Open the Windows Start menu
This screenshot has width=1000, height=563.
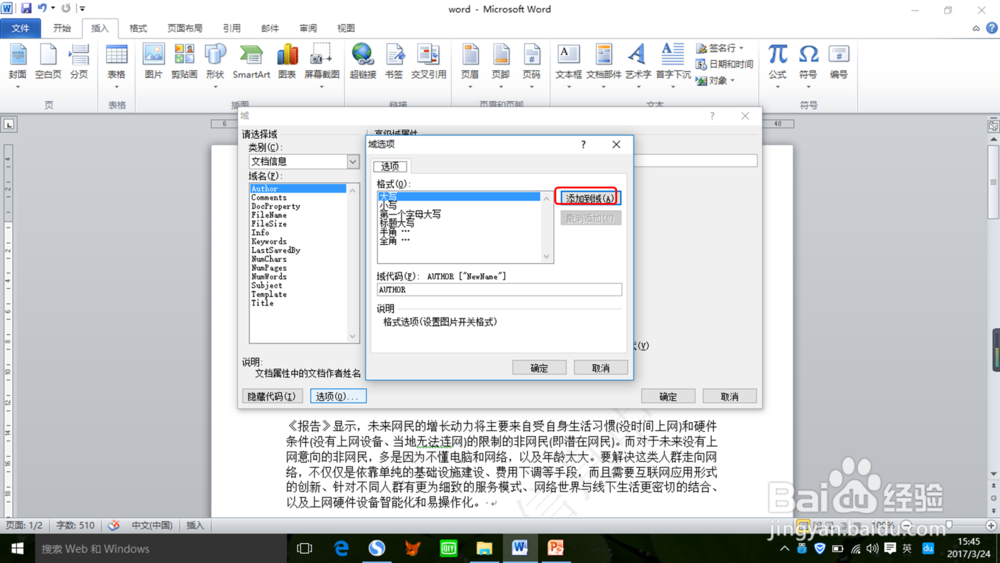pyautogui.click(x=17, y=548)
